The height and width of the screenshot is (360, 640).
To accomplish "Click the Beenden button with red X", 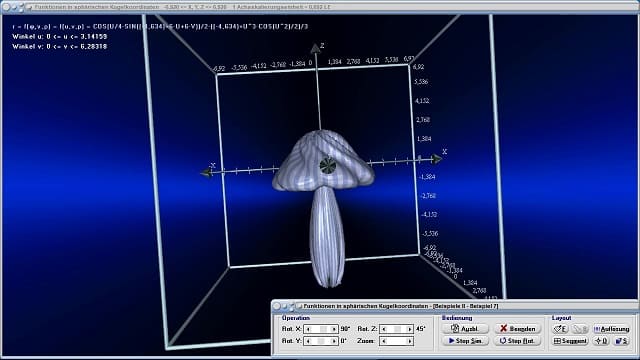I will pos(517,329).
